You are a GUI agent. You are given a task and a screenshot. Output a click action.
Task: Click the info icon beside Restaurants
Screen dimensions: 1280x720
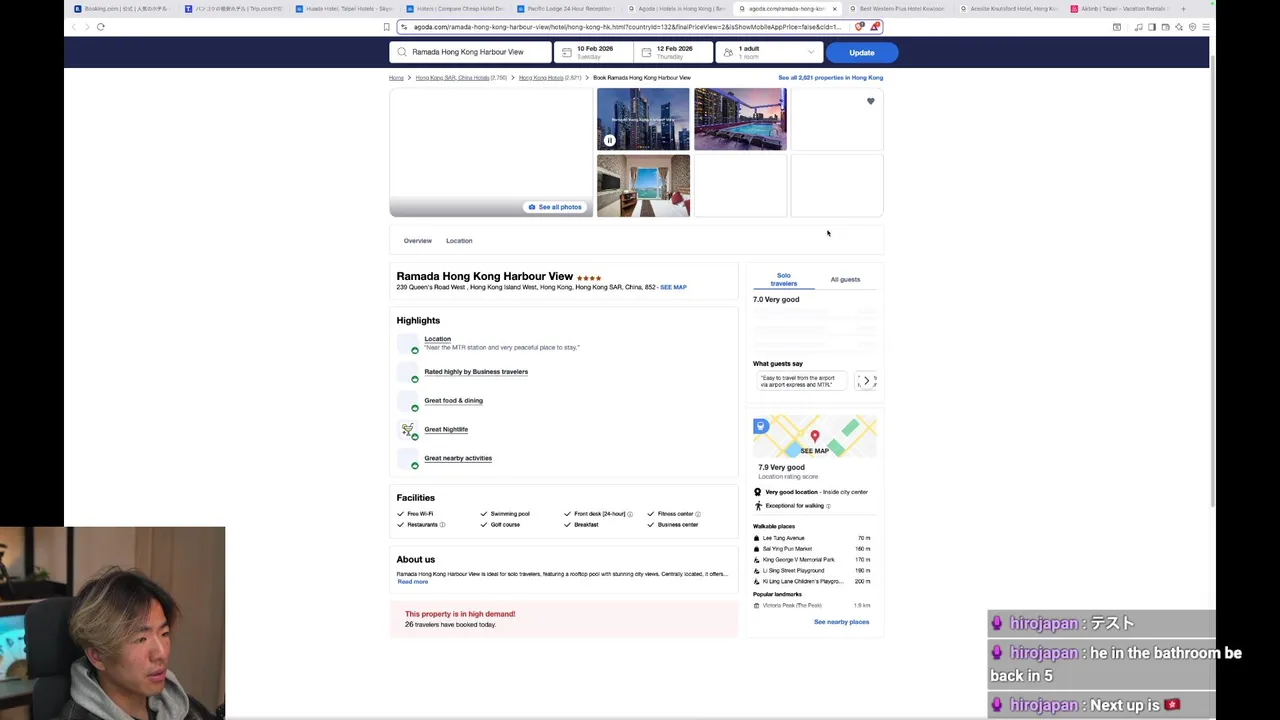point(442,525)
